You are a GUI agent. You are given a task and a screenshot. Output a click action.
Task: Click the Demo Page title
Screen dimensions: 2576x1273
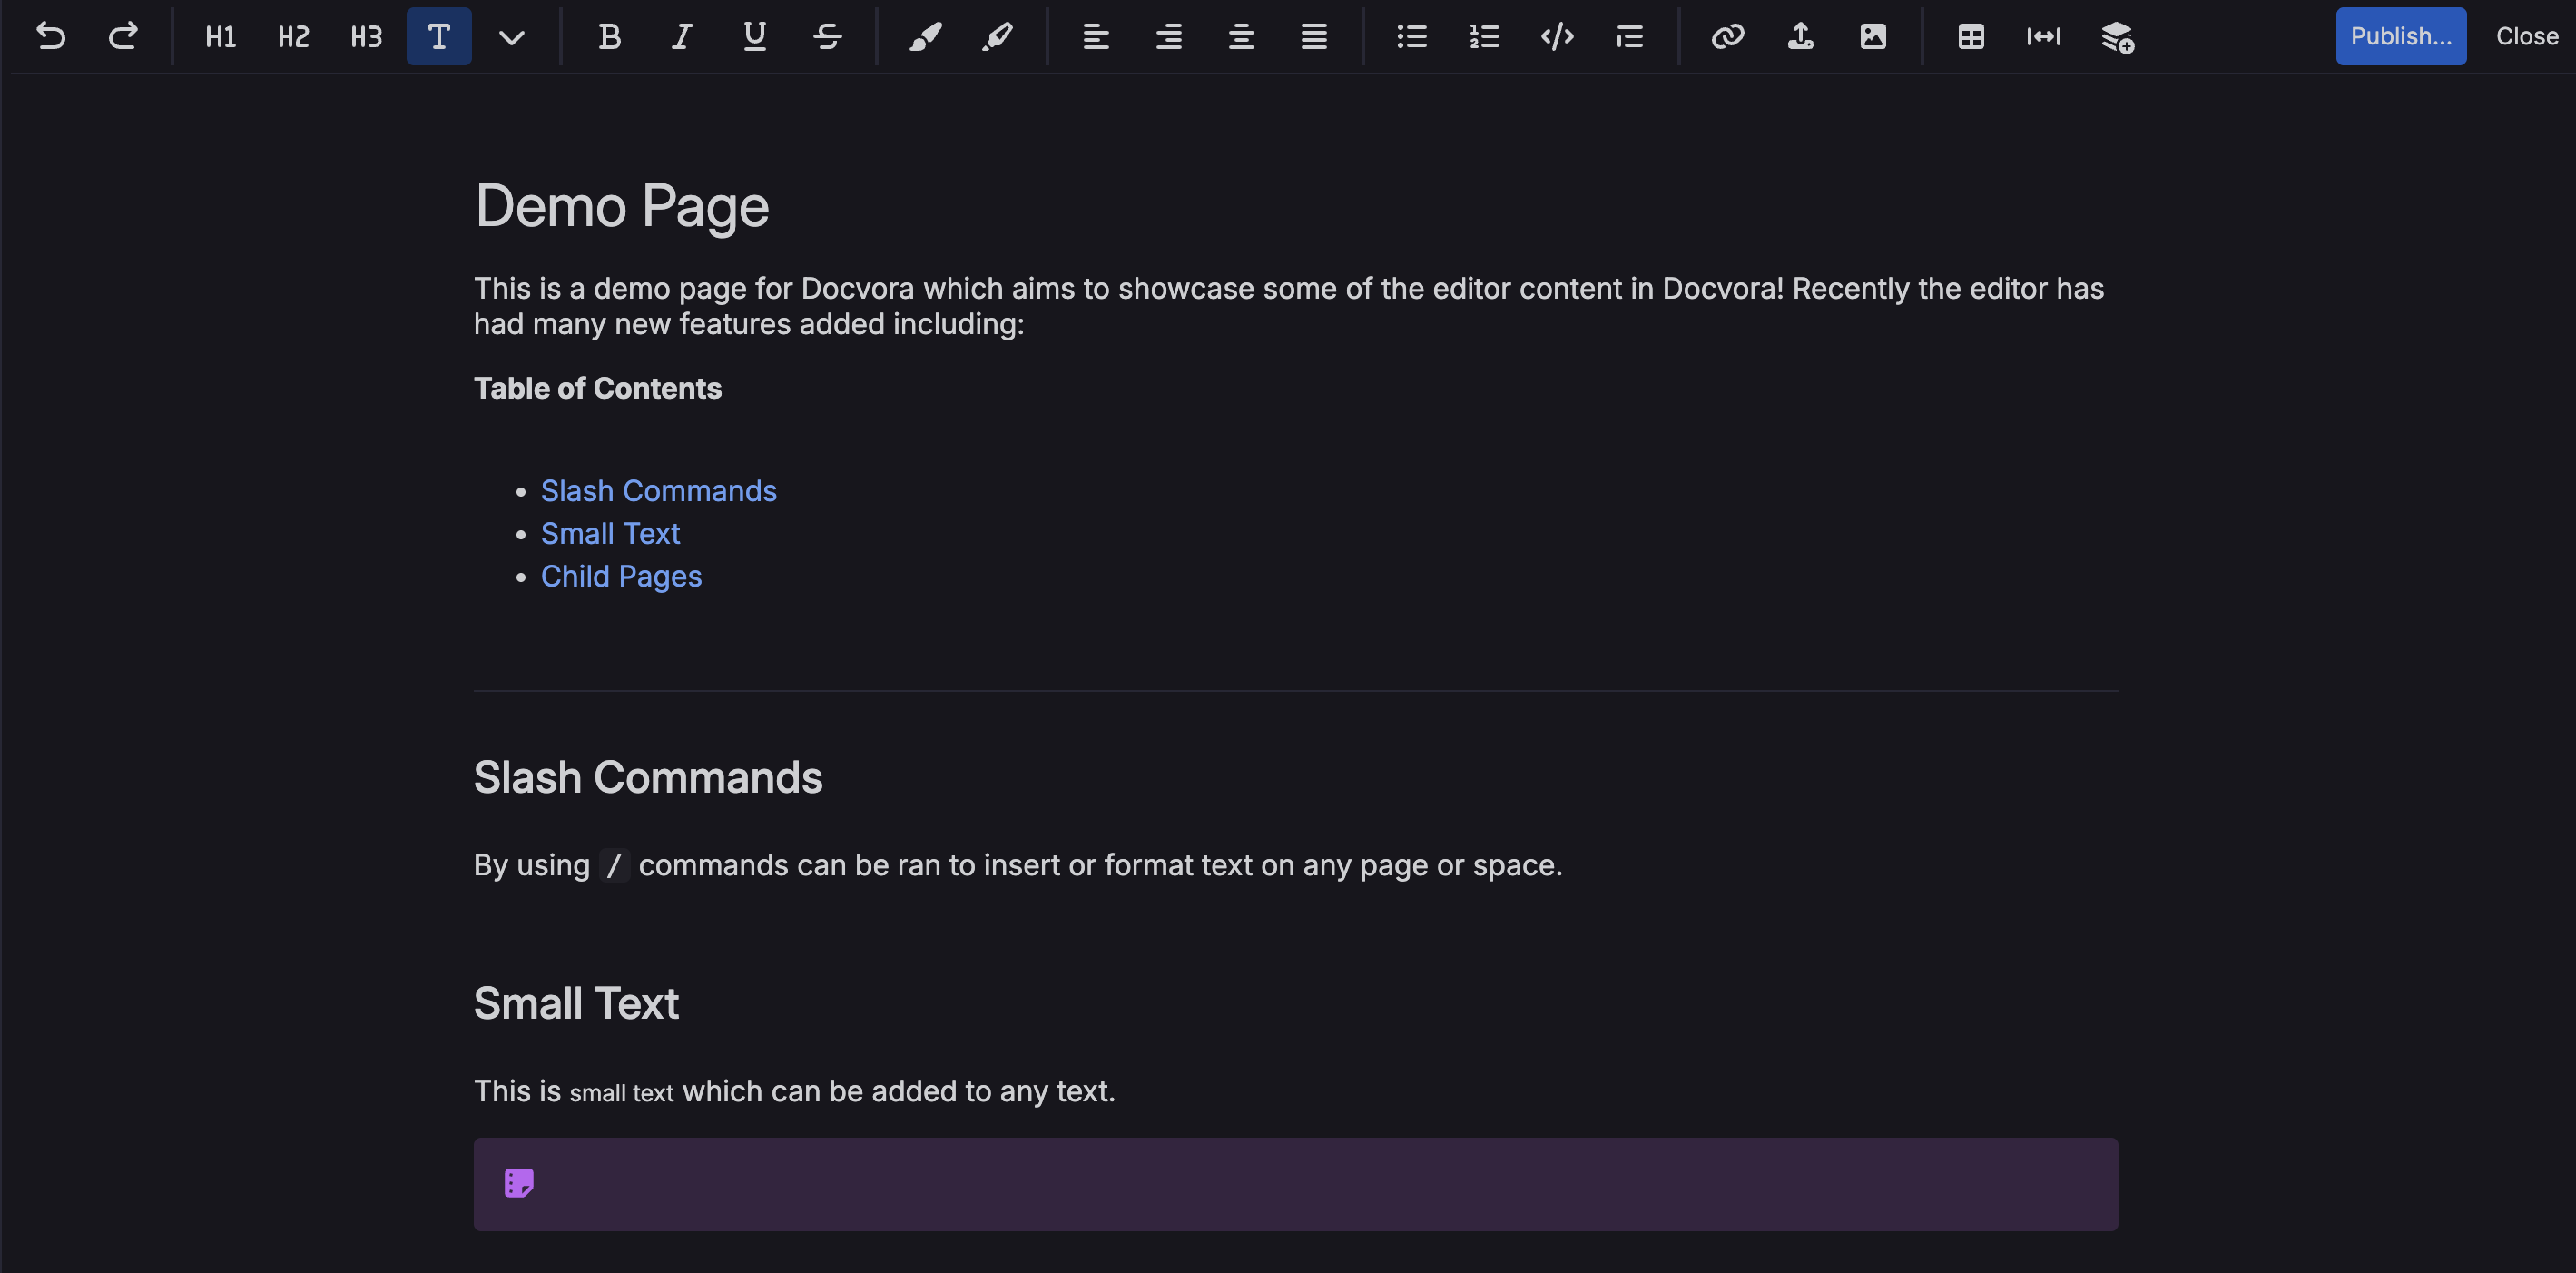tap(622, 206)
